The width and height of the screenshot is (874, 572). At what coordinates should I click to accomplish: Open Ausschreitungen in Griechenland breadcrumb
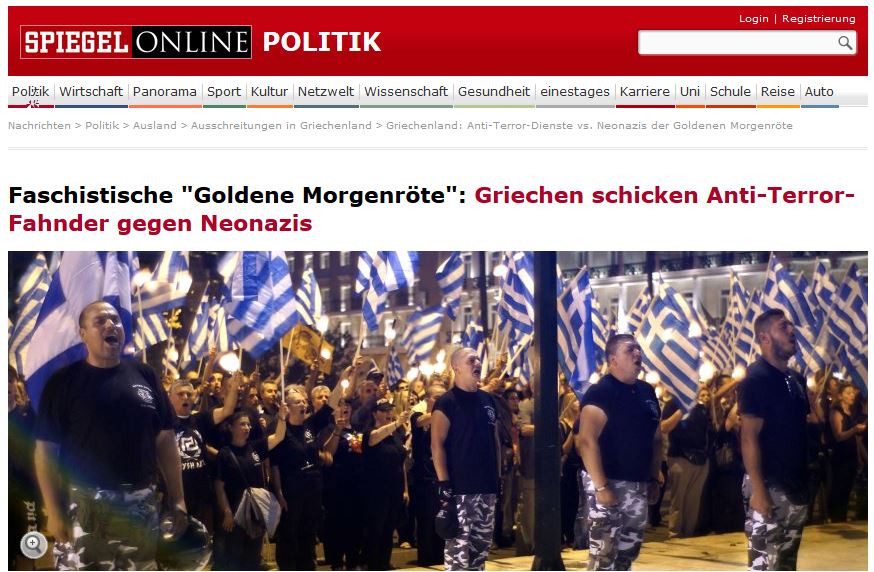point(281,125)
